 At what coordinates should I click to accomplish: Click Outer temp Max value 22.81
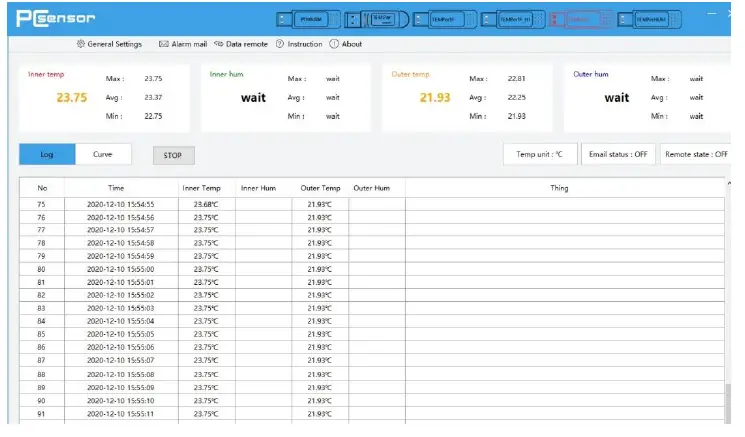pyautogui.click(x=516, y=78)
